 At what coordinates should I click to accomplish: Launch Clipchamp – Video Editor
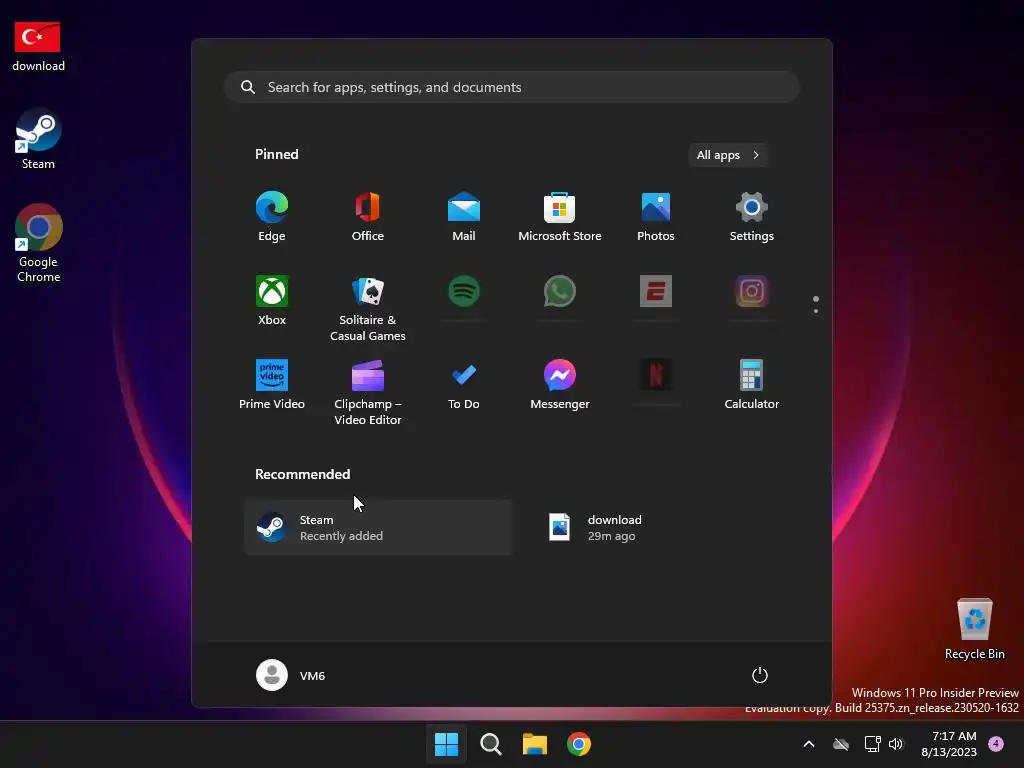368,392
